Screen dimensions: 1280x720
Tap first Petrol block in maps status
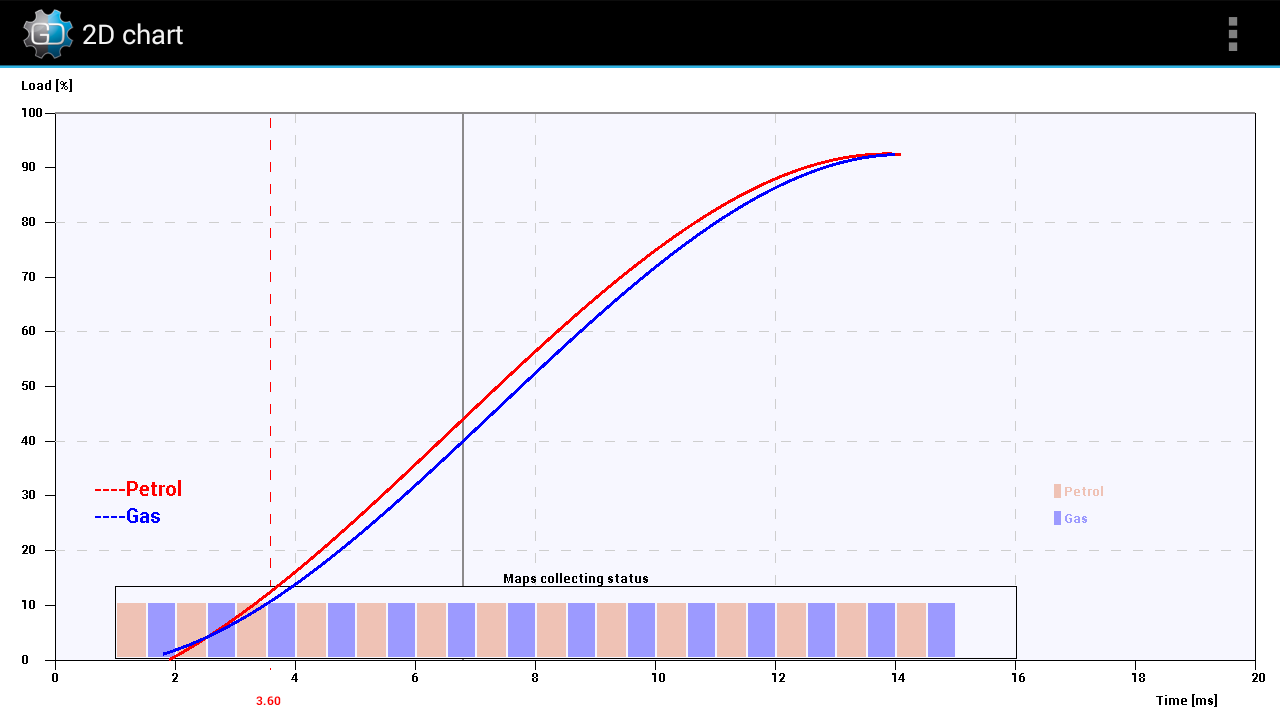(131, 630)
